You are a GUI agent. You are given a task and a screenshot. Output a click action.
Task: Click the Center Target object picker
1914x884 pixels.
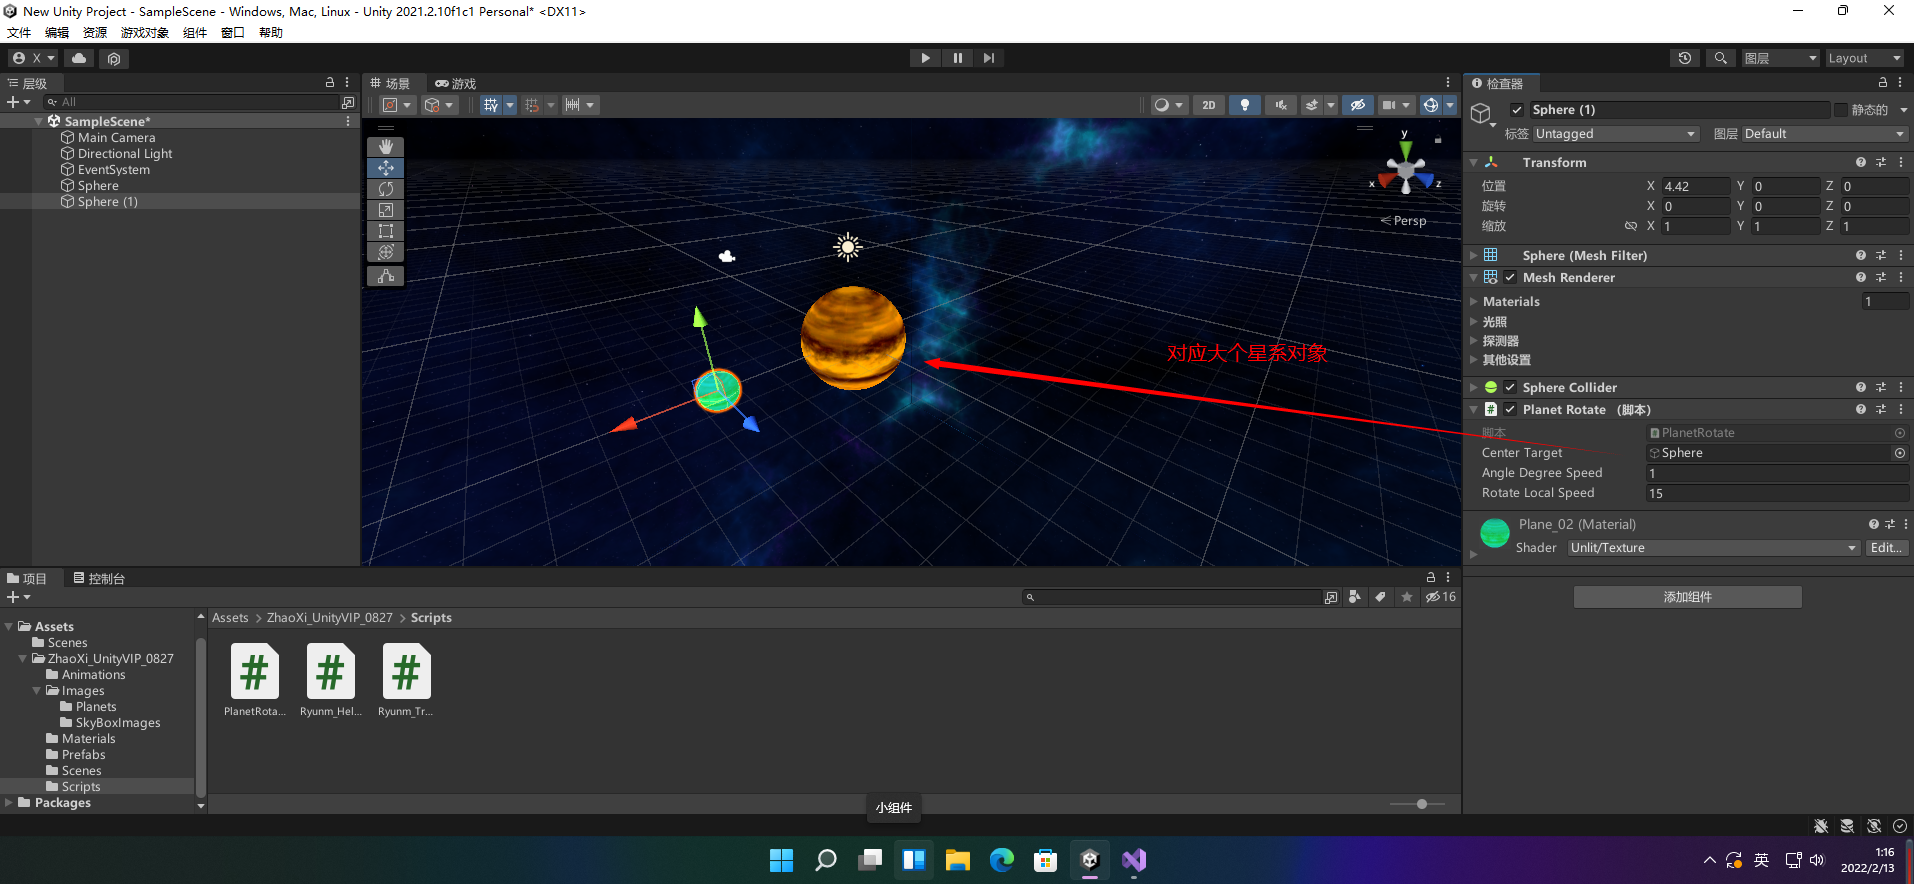pyautogui.click(x=1900, y=453)
